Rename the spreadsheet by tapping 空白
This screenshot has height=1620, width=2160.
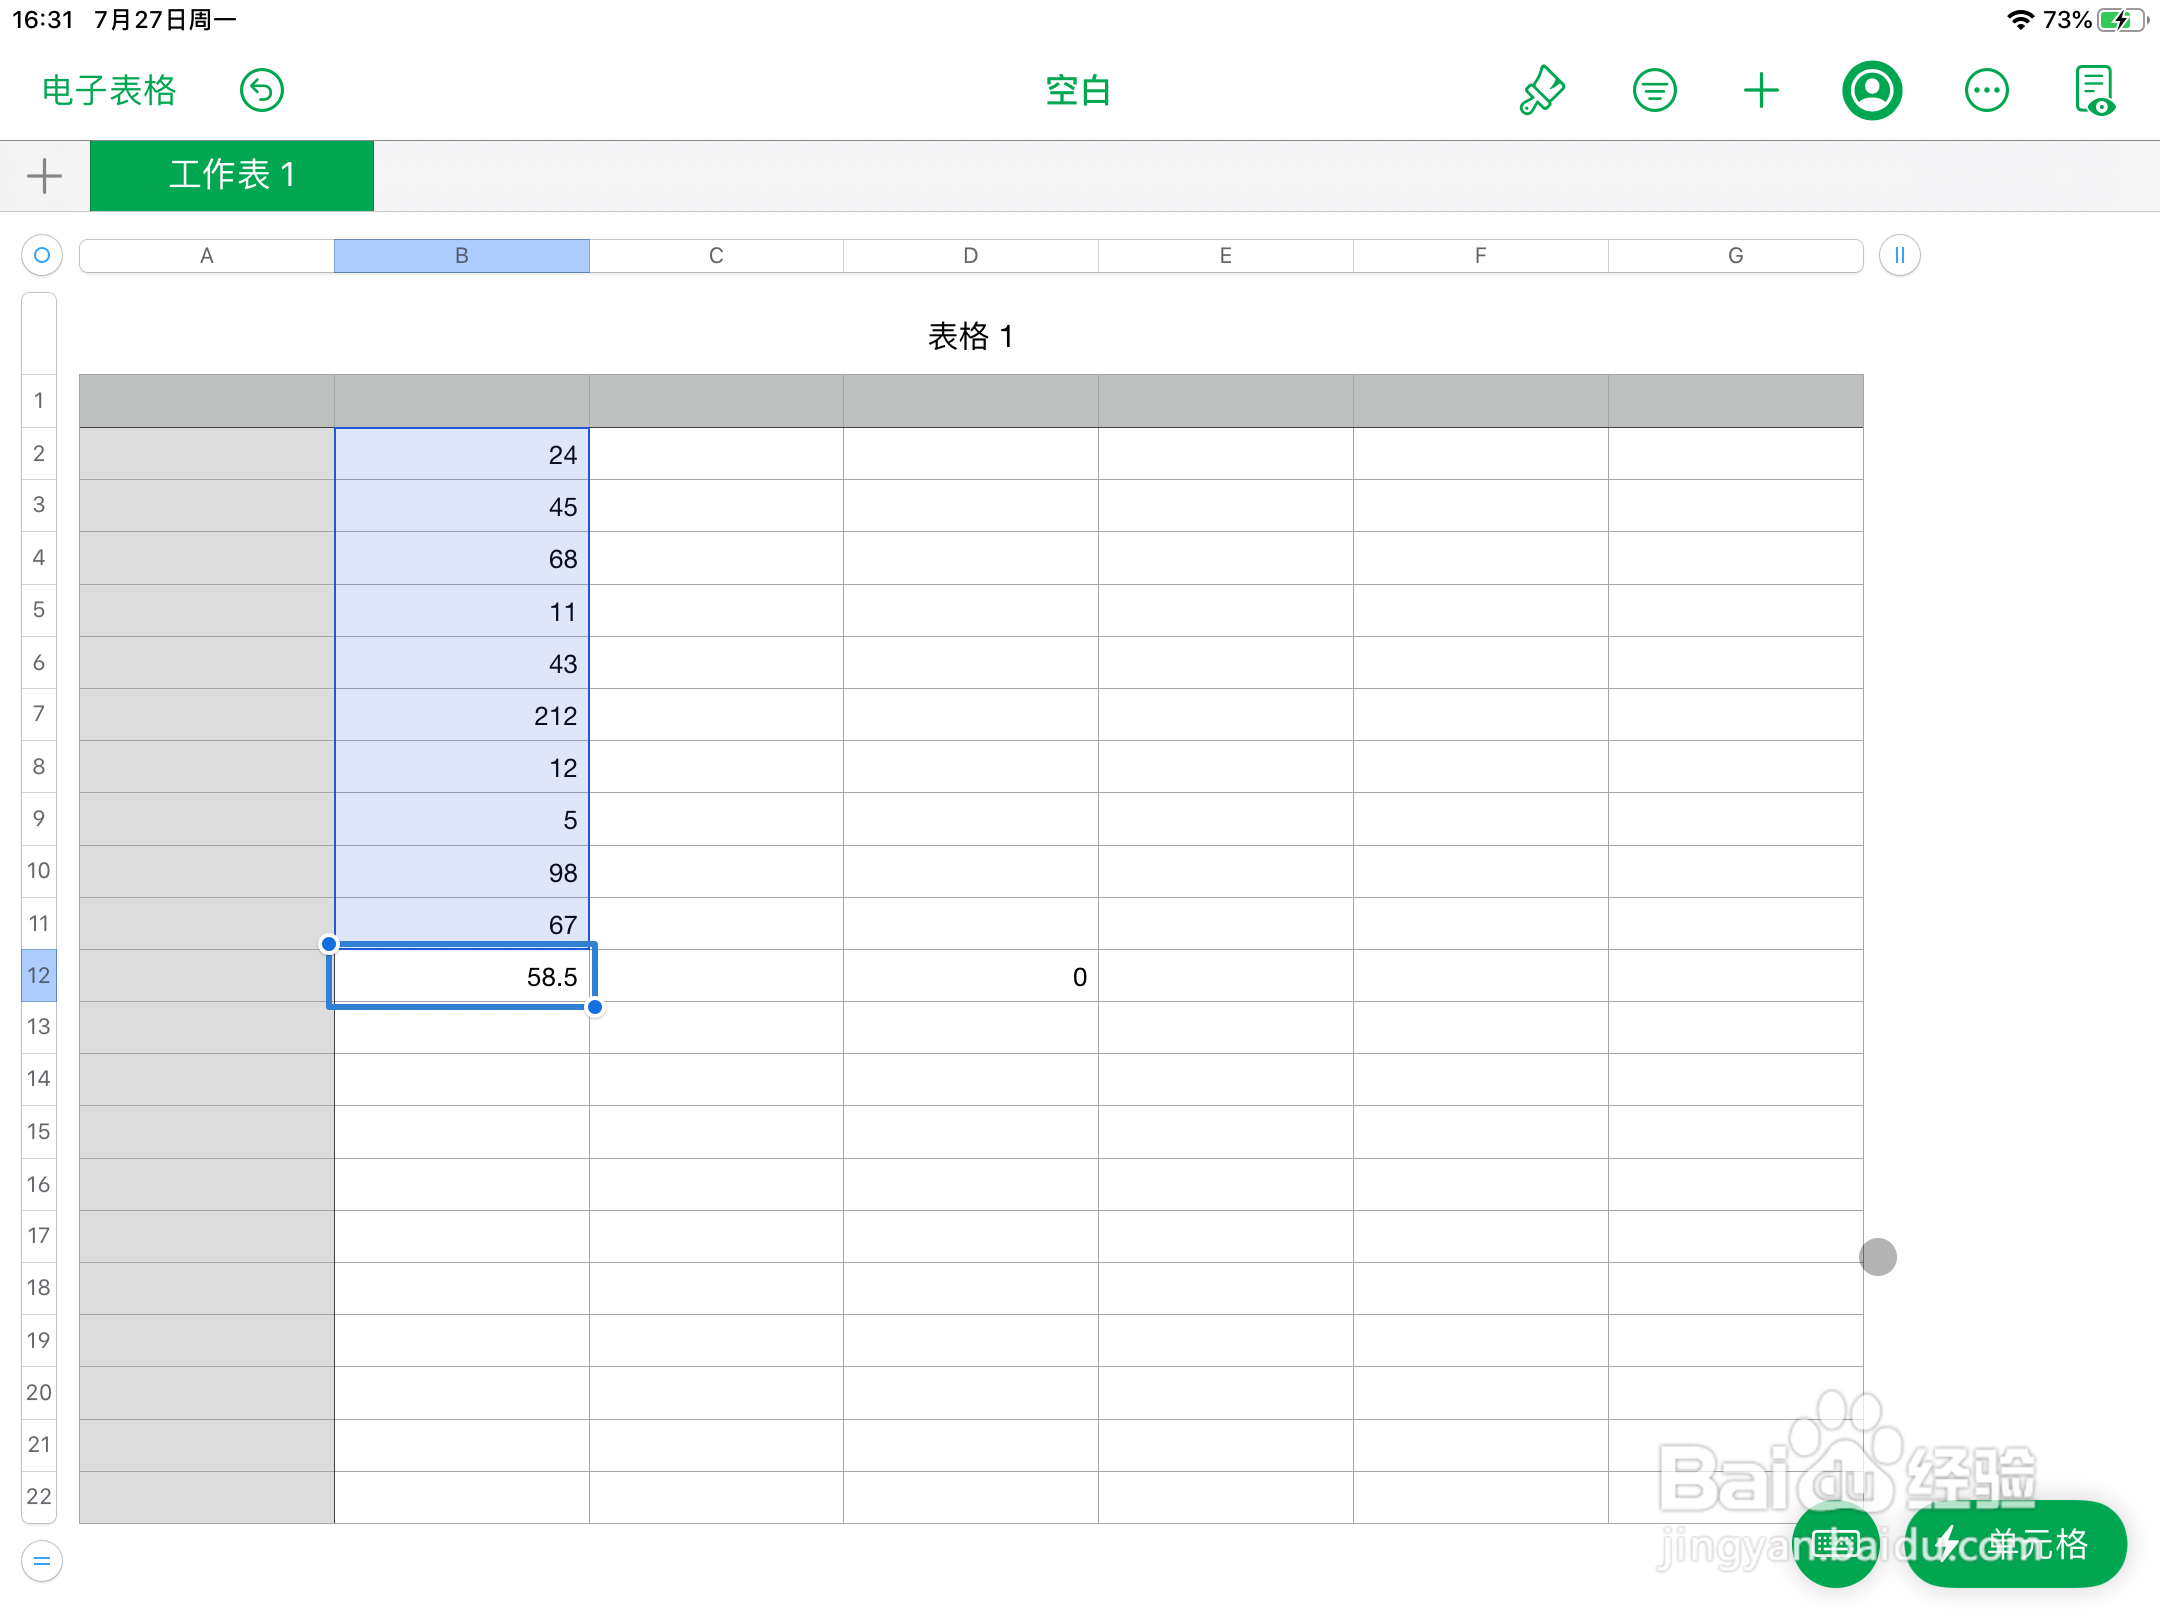pyautogui.click(x=1079, y=90)
